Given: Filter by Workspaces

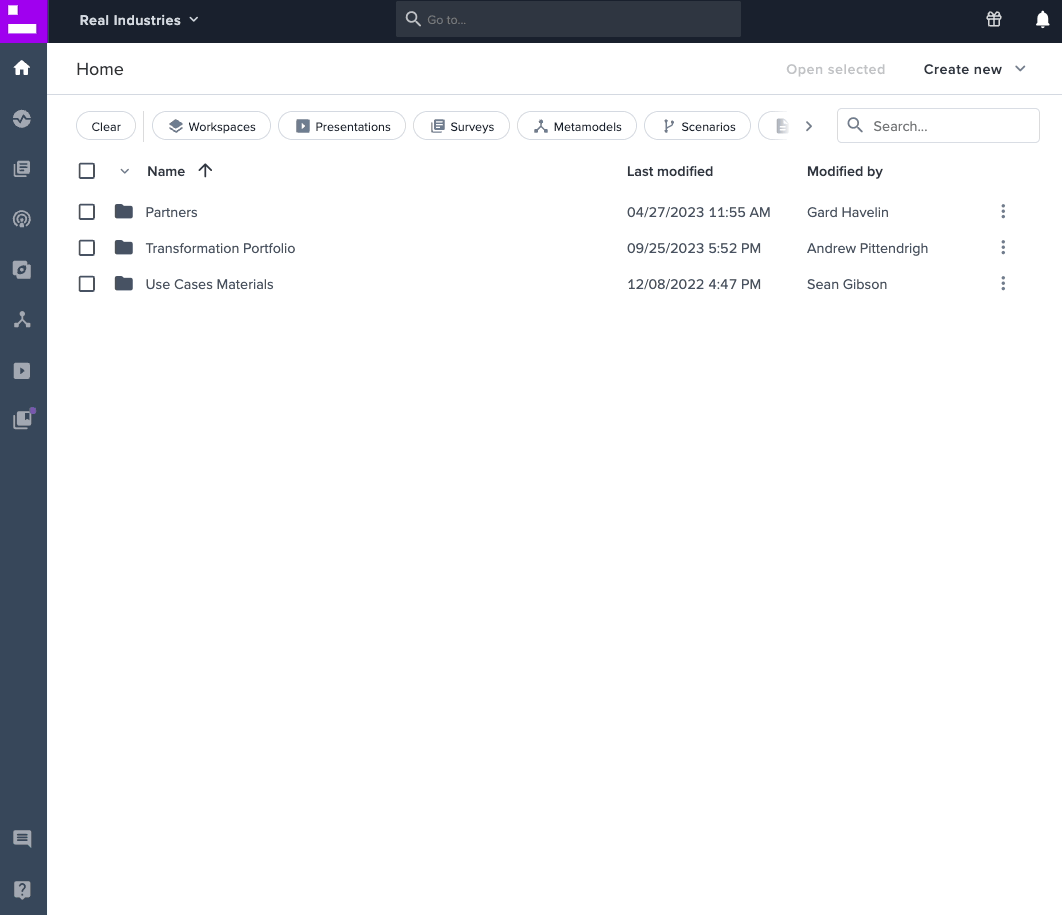Looking at the screenshot, I should click(211, 126).
